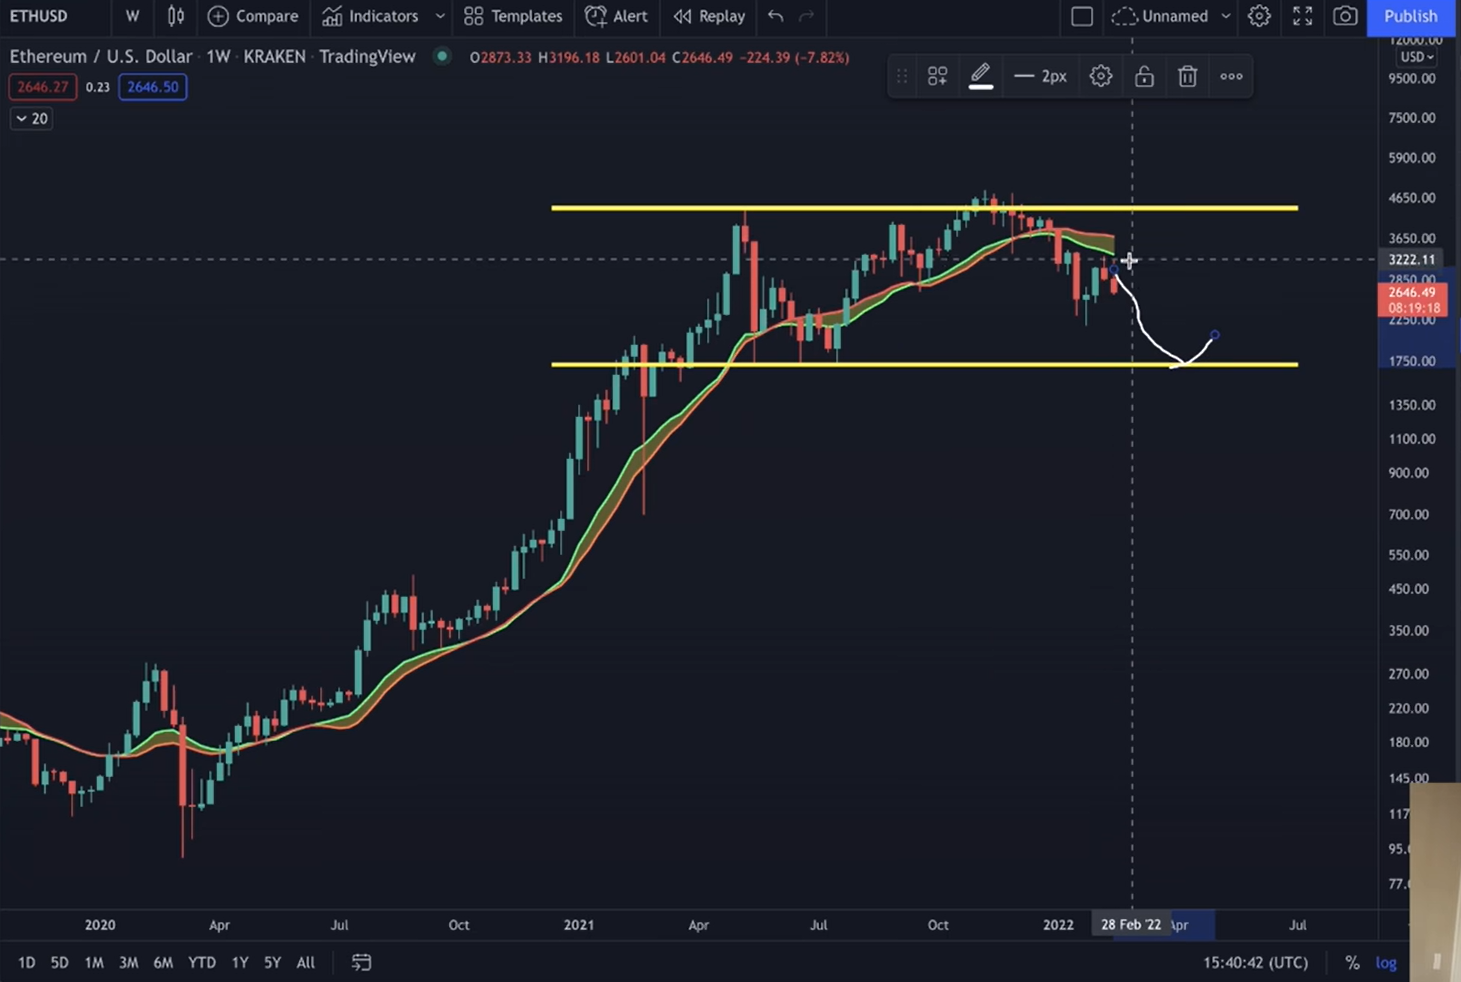Open chart settings gear in top bar

pyautogui.click(x=1259, y=16)
